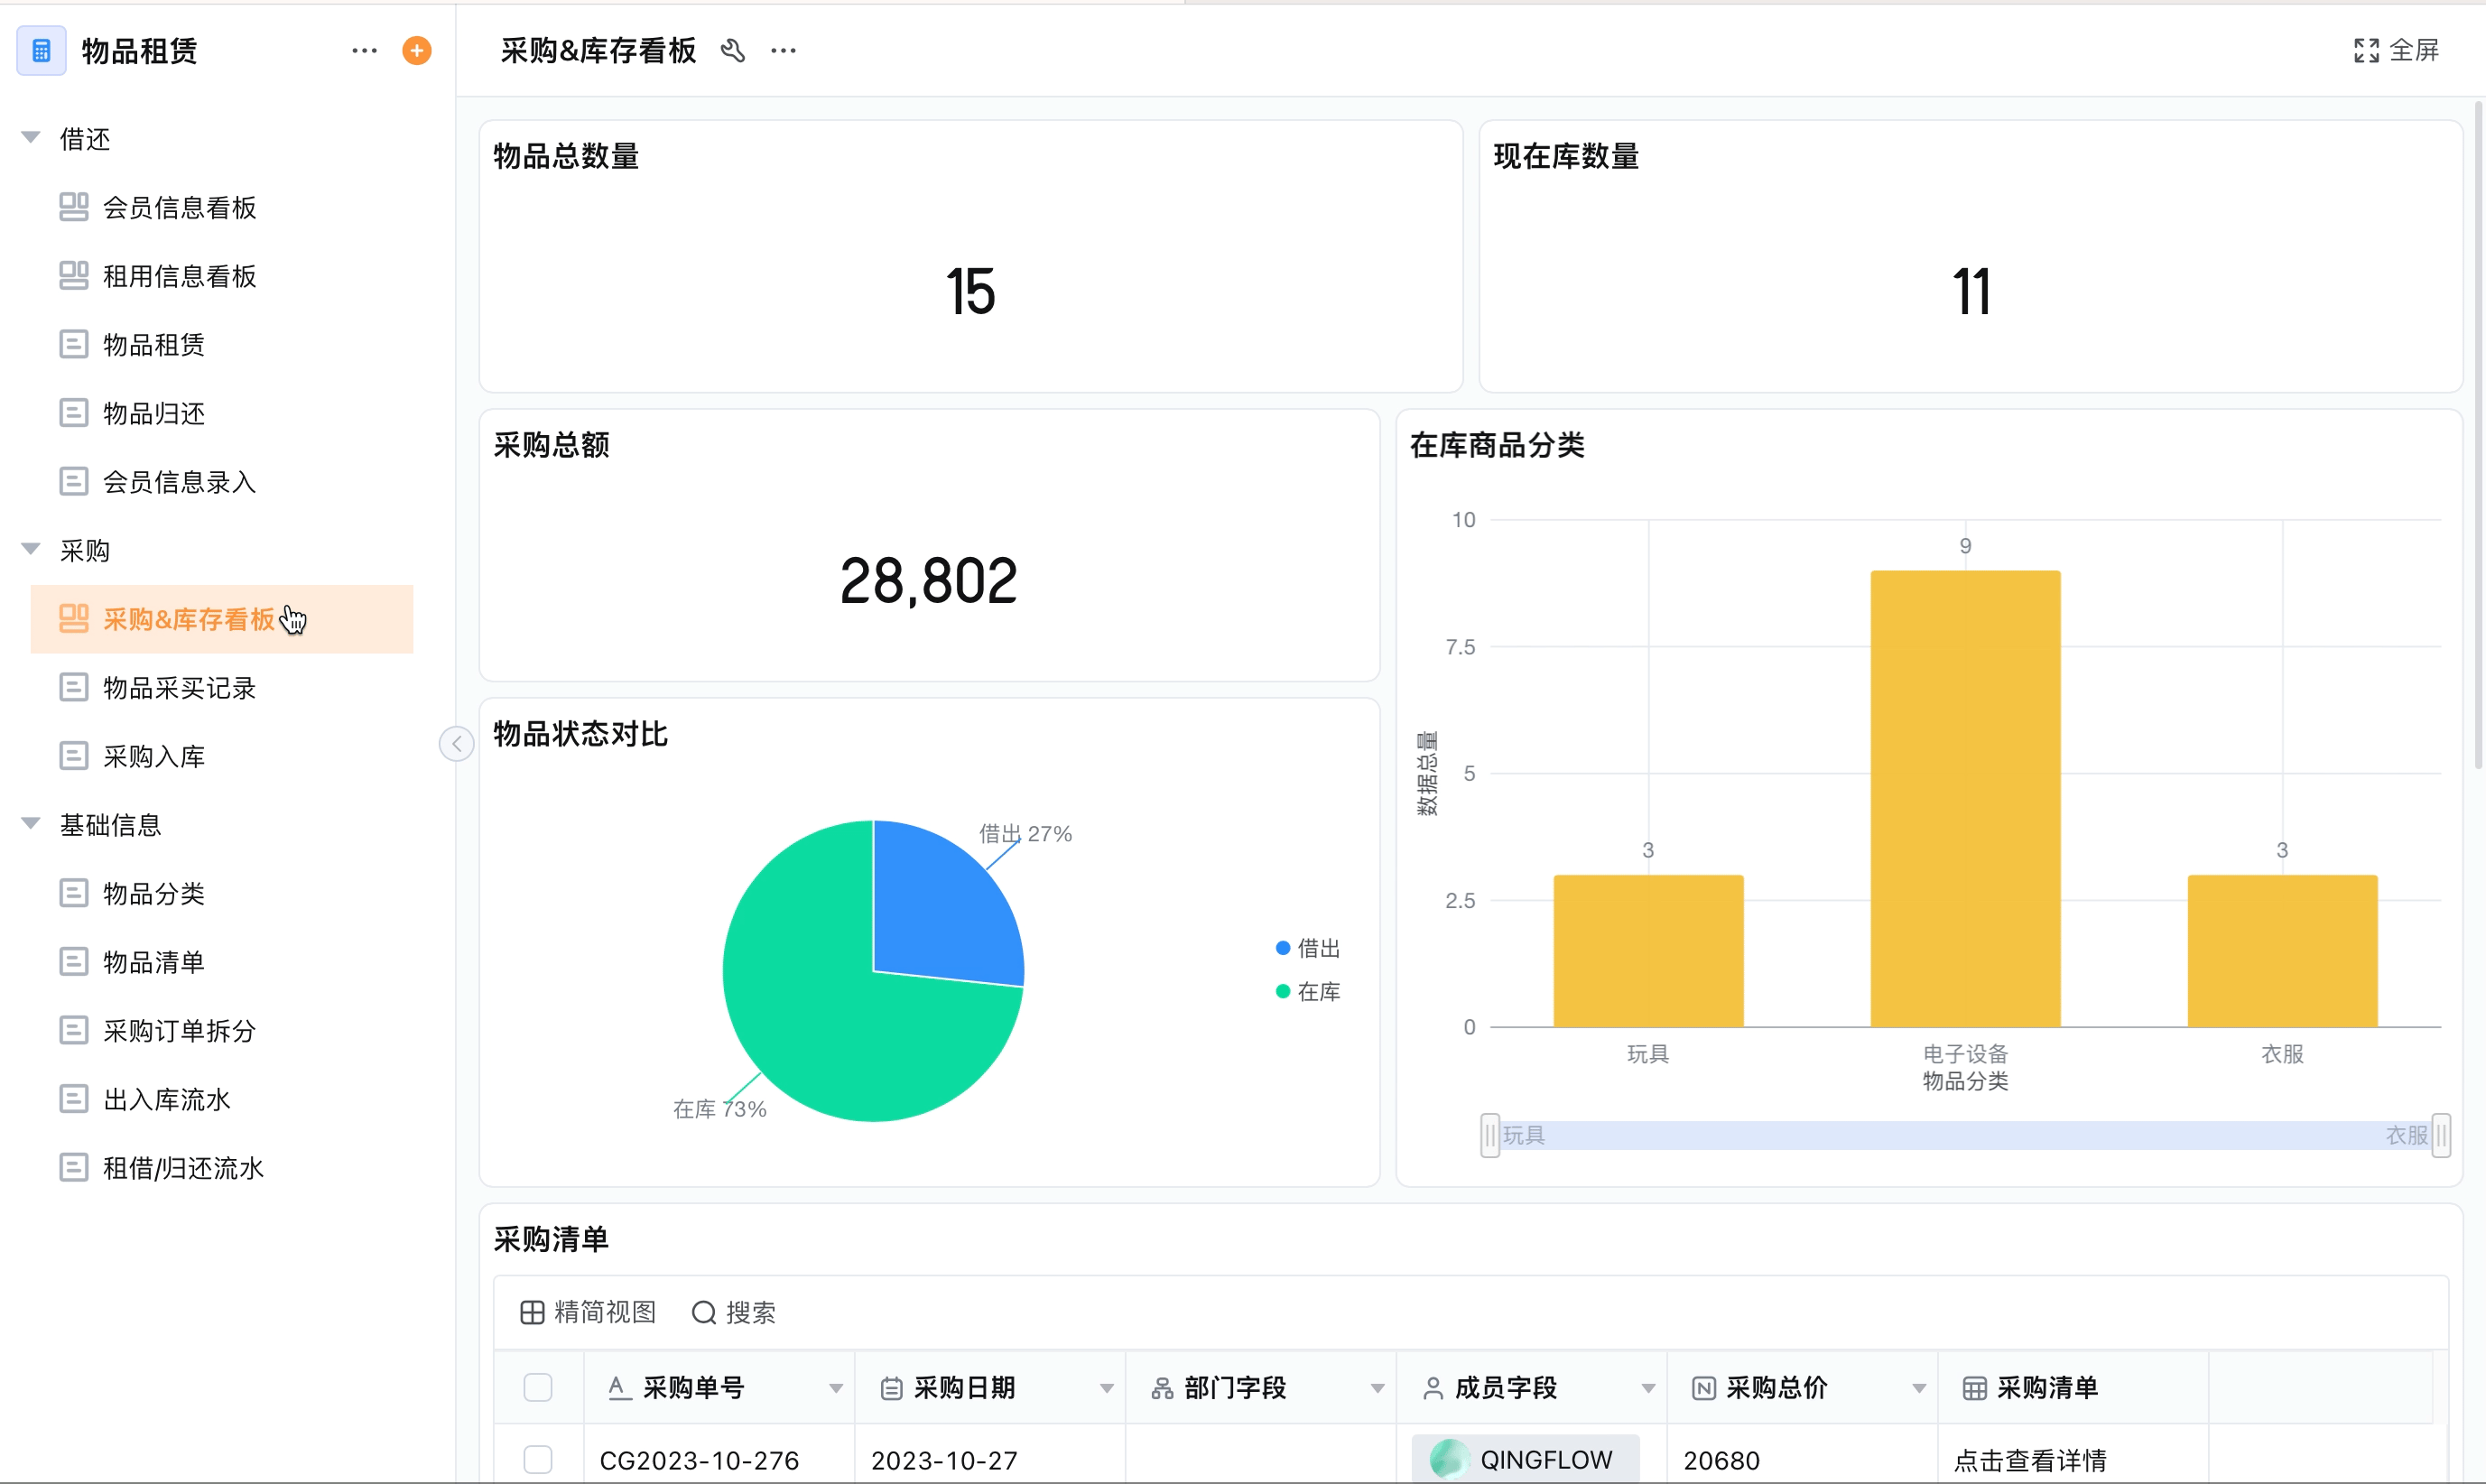Switch to 精简视图 in 采购清单
2486x1484 pixels.
tap(588, 1312)
